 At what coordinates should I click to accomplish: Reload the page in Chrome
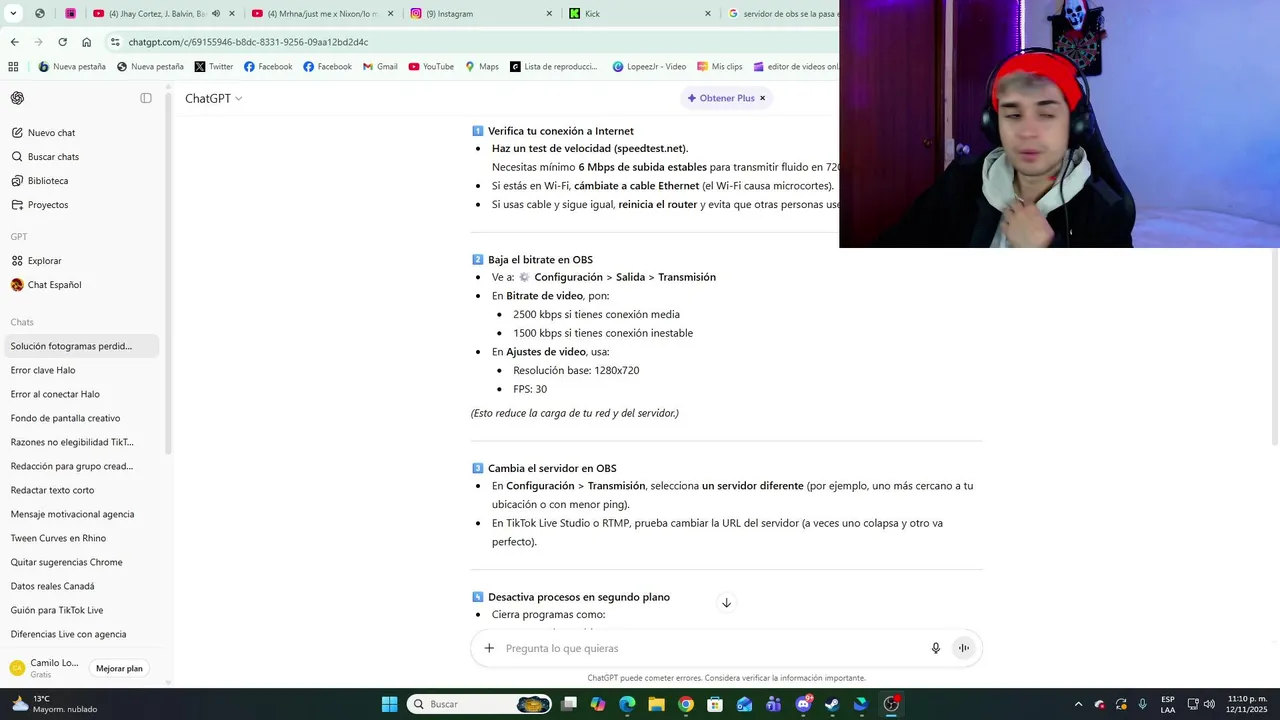62,42
